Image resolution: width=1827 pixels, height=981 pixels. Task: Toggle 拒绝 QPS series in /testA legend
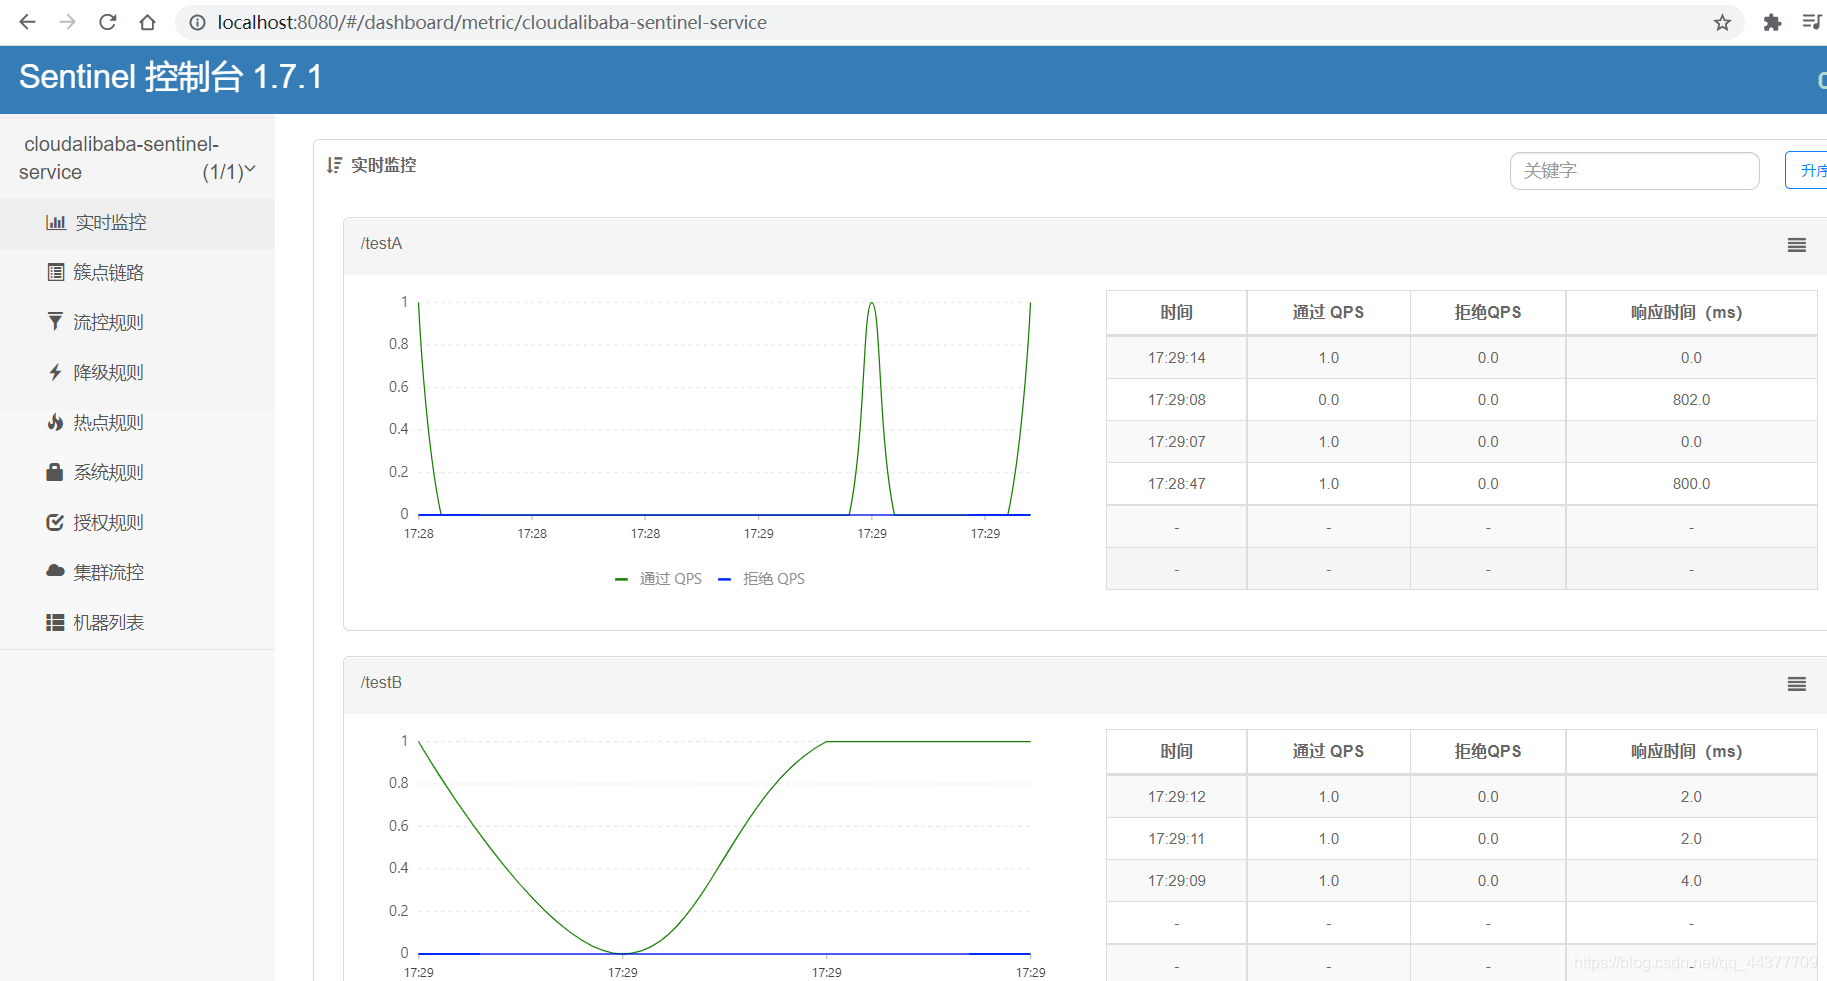click(762, 579)
